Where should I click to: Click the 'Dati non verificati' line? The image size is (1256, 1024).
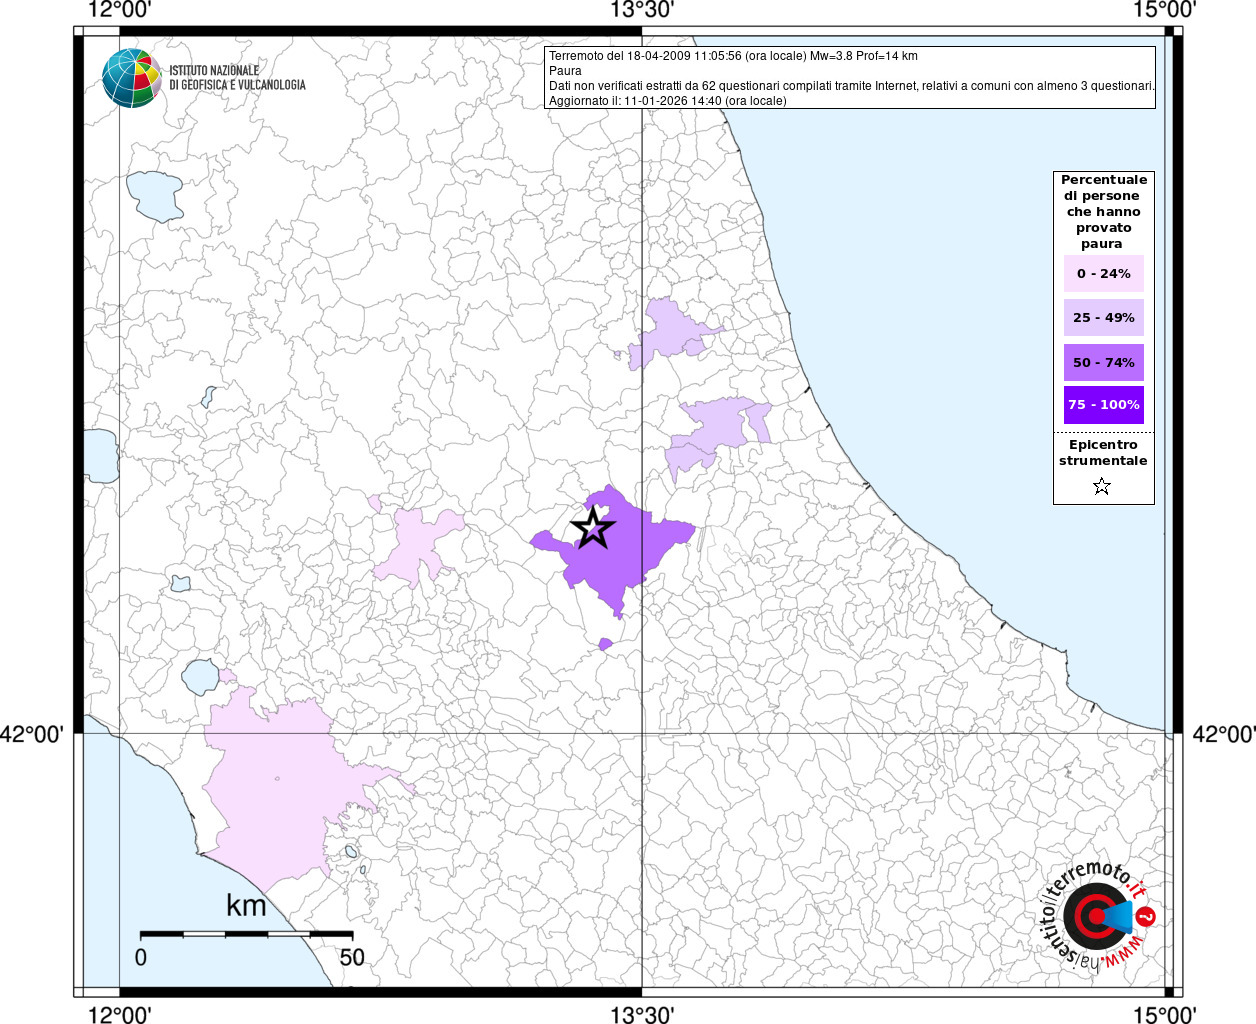point(852,86)
